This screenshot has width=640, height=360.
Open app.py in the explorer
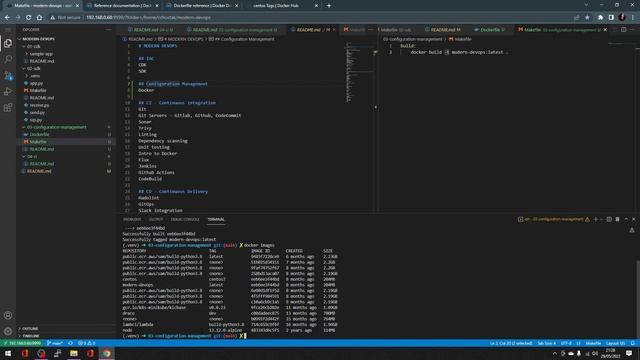tap(36, 83)
